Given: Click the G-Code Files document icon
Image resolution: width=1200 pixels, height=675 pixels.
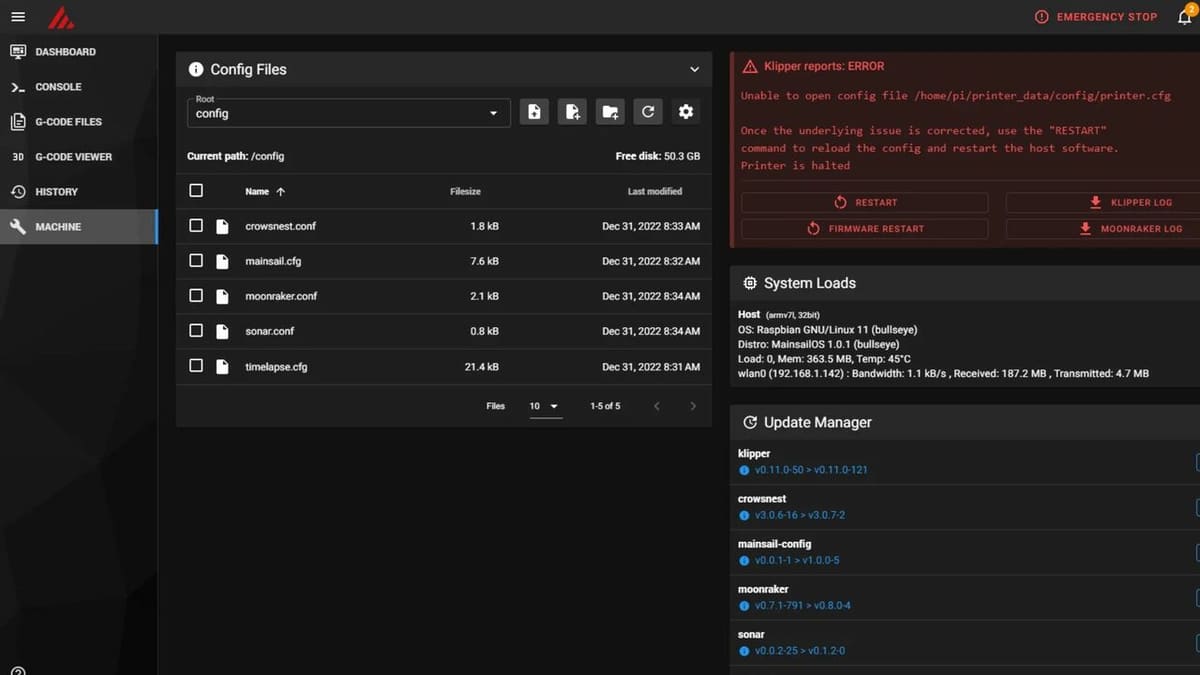Looking at the screenshot, I should point(18,122).
